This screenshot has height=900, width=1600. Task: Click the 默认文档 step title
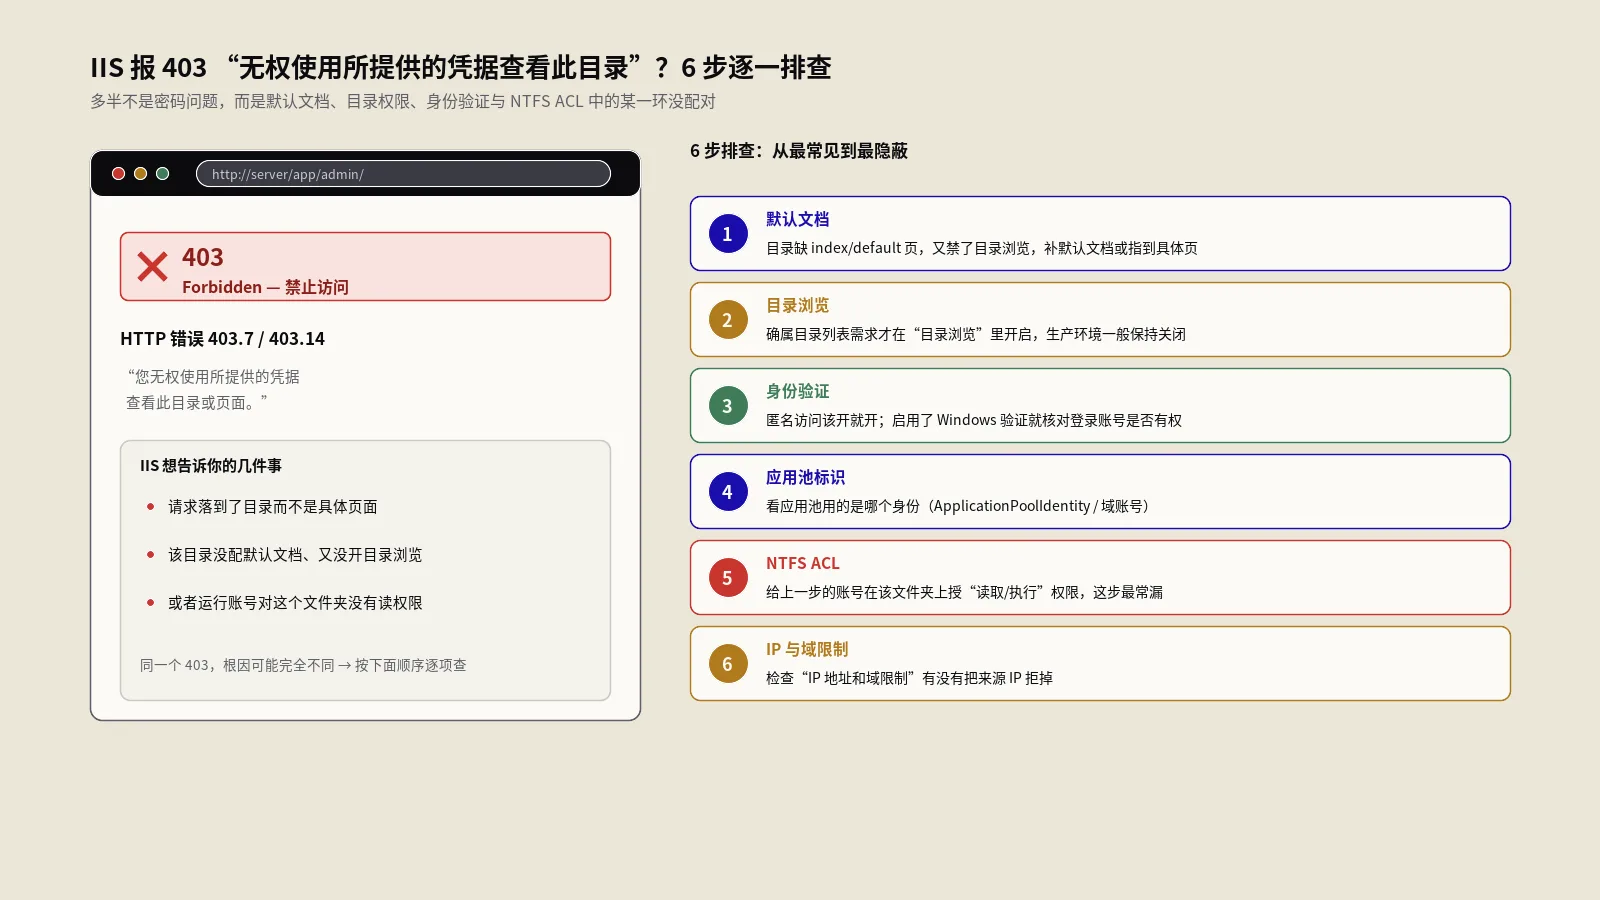[x=797, y=219]
